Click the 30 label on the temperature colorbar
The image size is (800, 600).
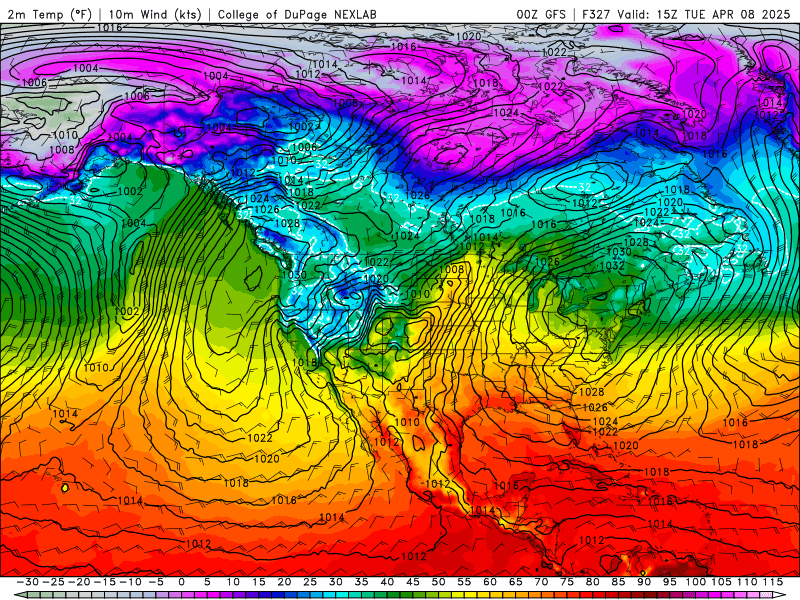pos(336,582)
